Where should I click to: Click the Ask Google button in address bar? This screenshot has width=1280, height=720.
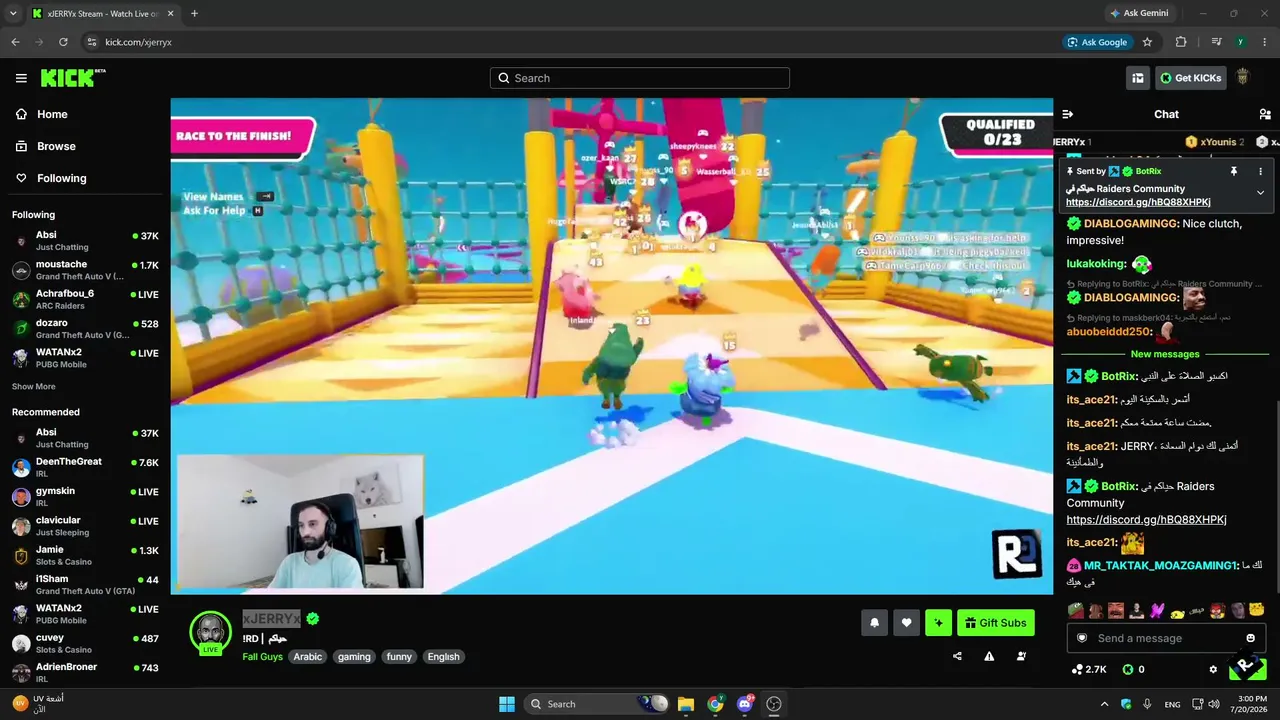coord(1097,42)
